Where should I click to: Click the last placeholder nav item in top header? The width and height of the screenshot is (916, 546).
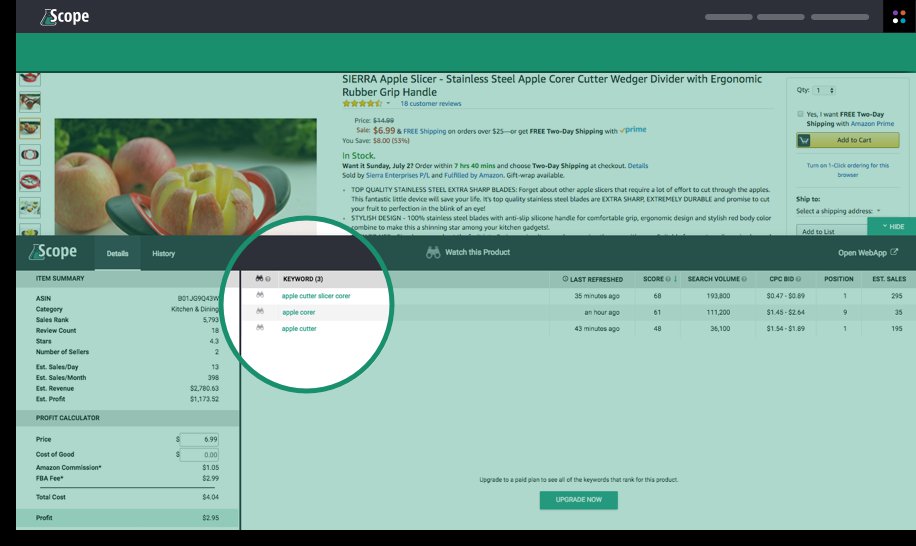pyautogui.click(x=839, y=17)
